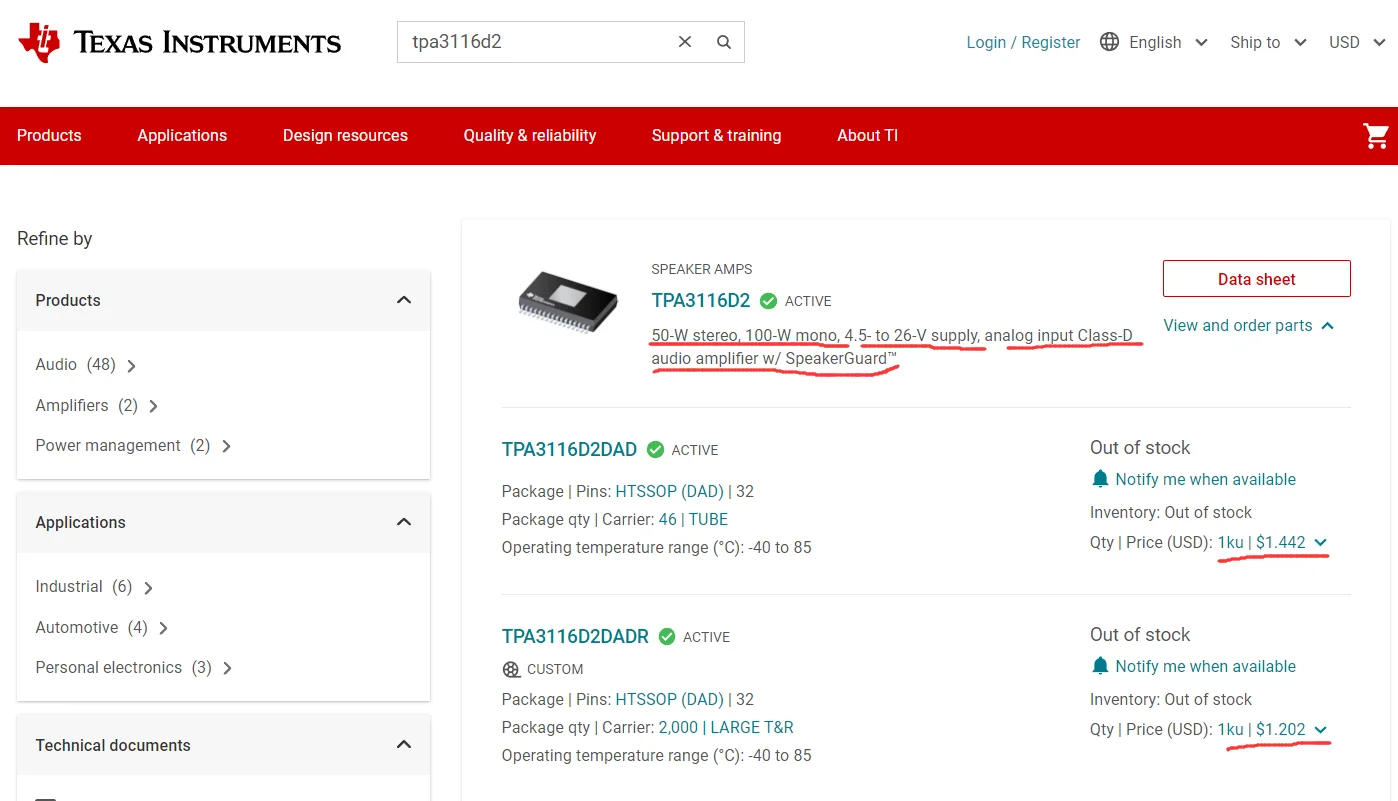
Task: Open the TPA3116D2DAD part link
Action: [x=569, y=450]
